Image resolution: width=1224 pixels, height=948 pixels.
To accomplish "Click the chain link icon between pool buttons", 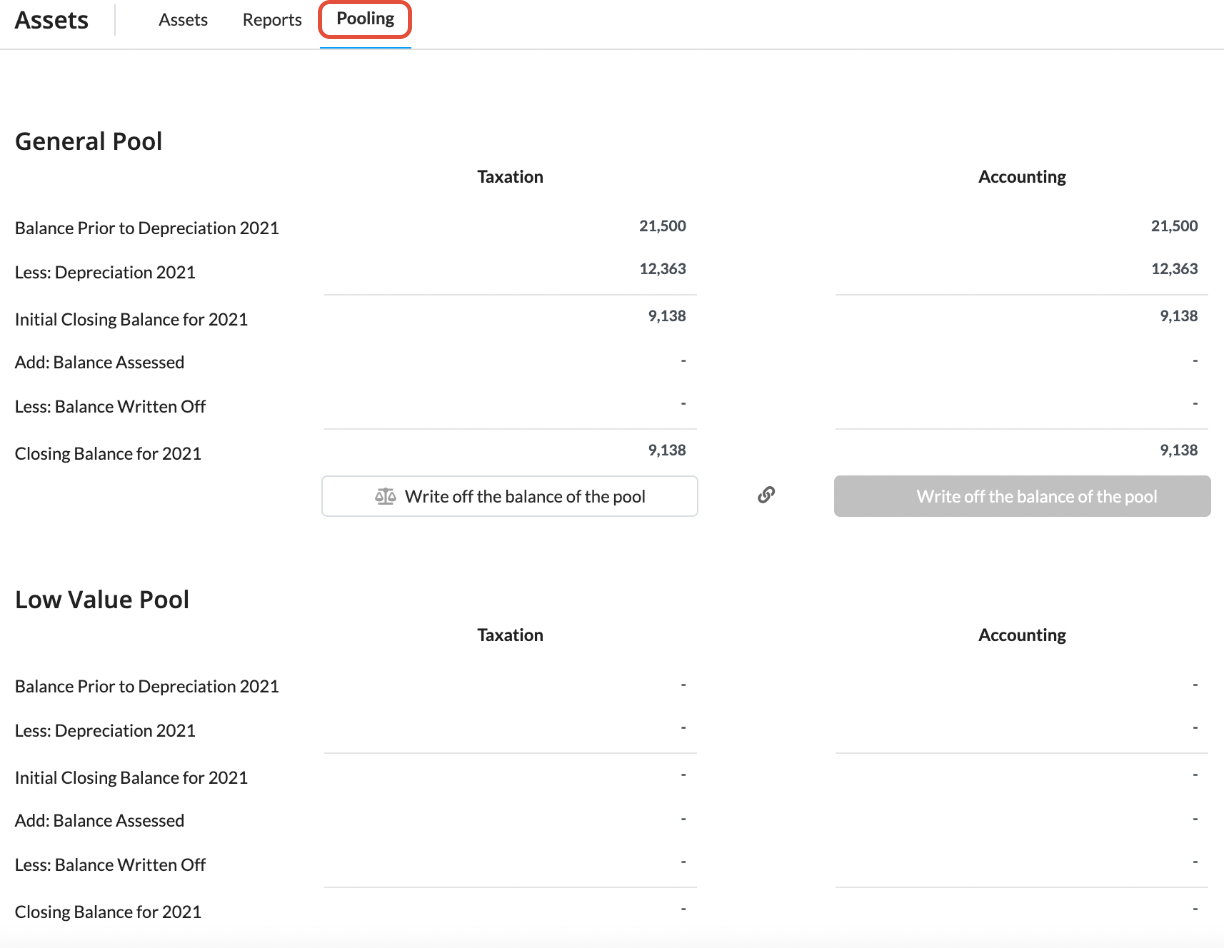I will point(766,494).
